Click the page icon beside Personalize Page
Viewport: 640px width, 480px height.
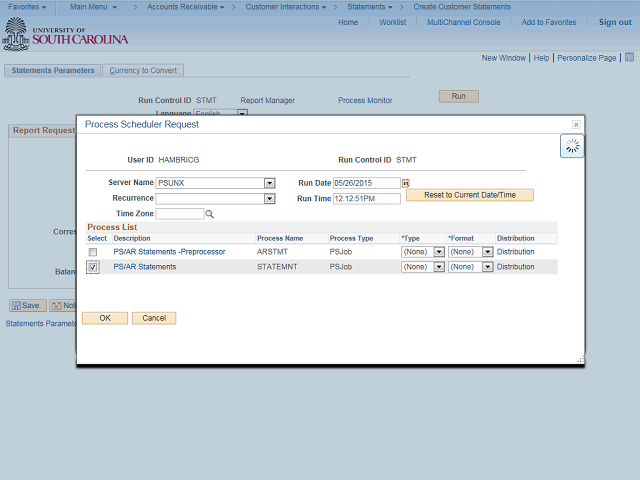click(629, 57)
